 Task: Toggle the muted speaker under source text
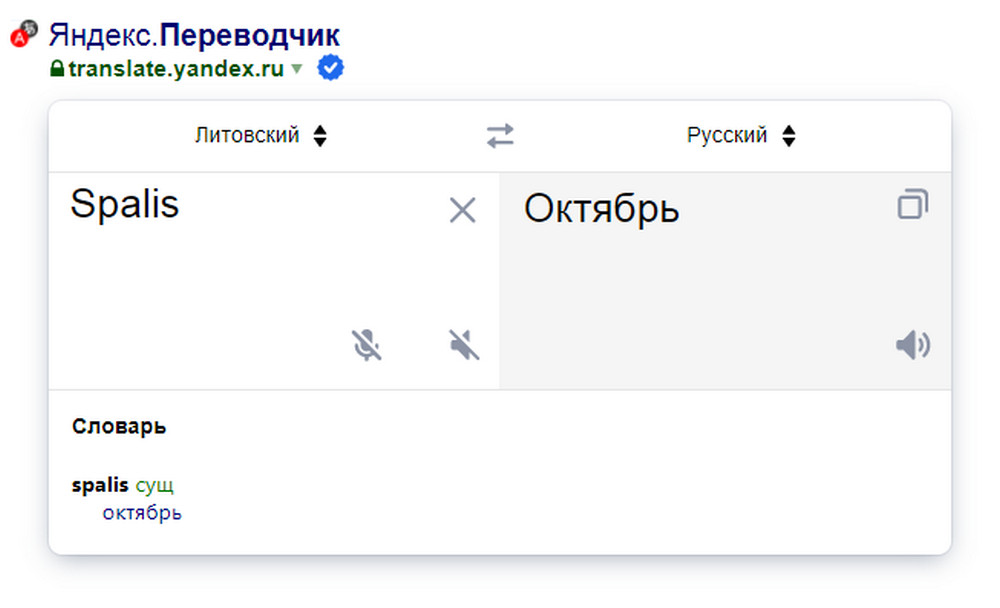464,345
